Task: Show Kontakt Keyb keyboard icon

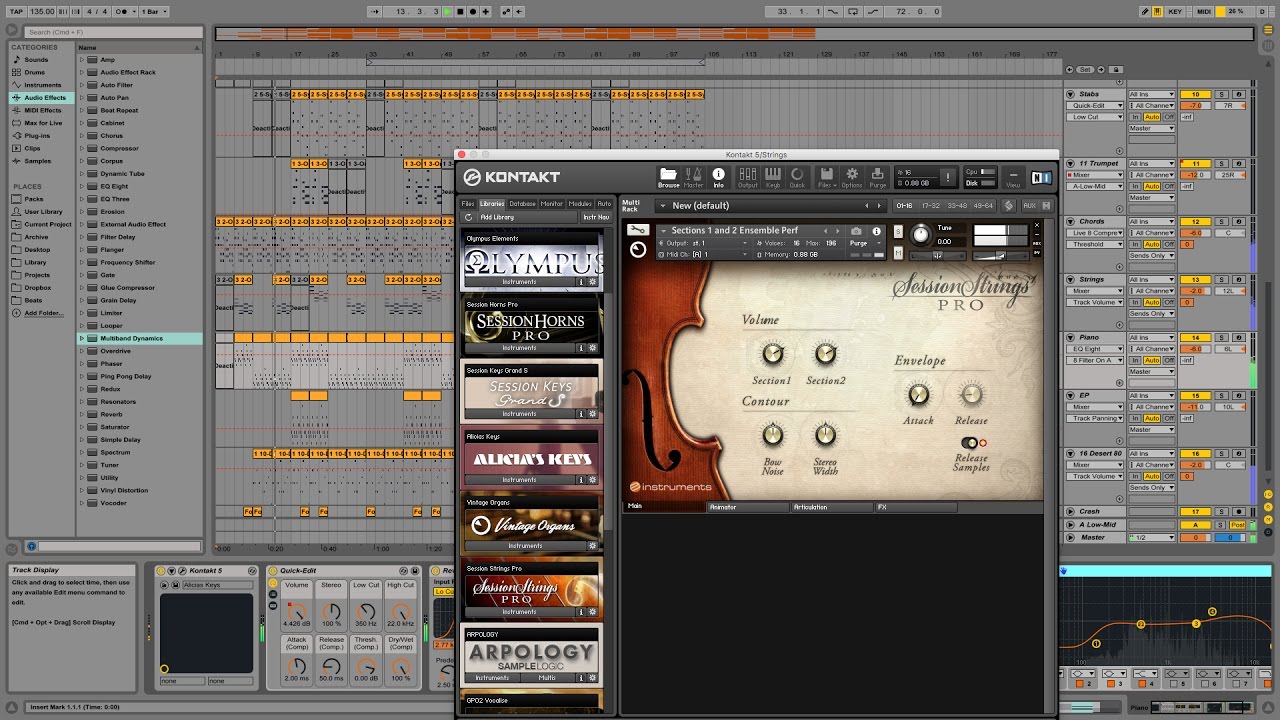Action: (773, 176)
